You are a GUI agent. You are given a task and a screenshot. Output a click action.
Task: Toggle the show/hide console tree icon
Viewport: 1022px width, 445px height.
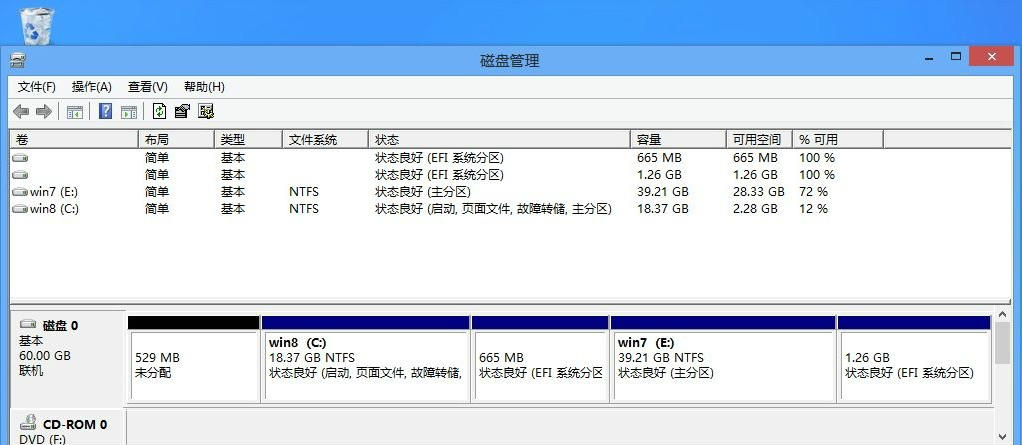coord(75,111)
